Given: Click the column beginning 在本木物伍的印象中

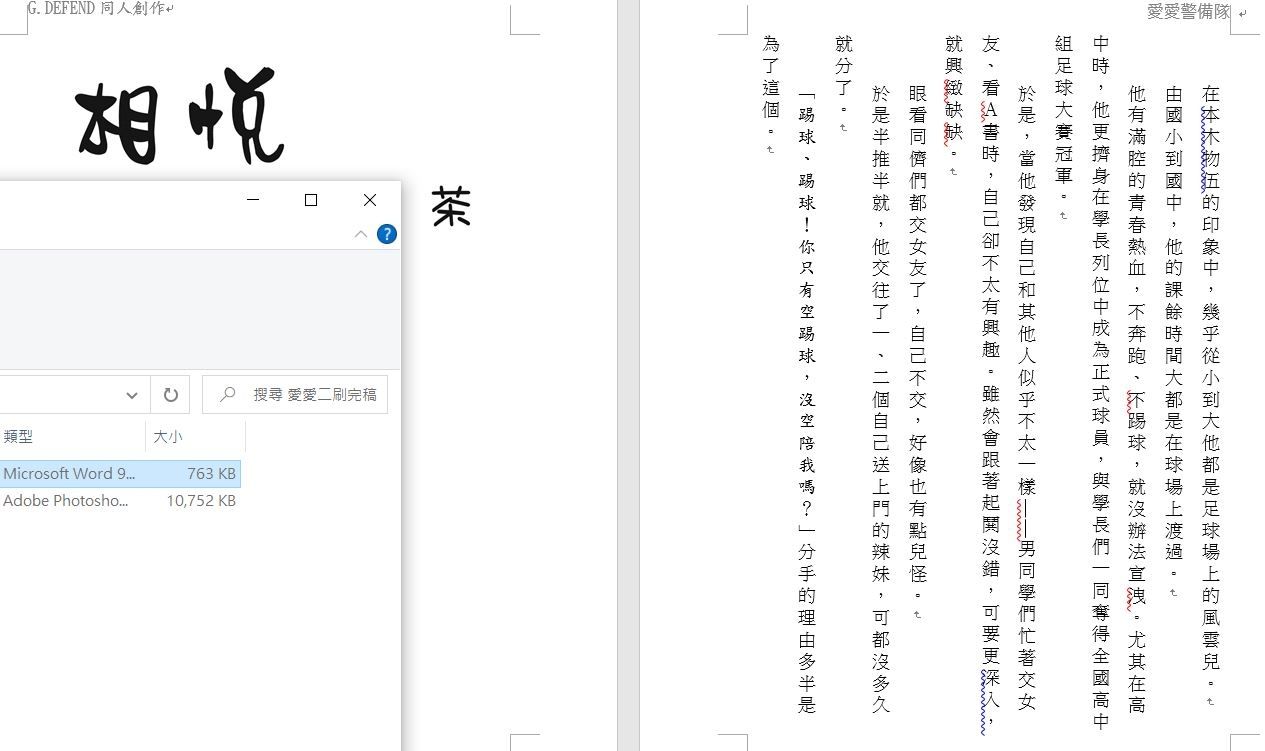Looking at the screenshot, I should (x=1211, y=388).
